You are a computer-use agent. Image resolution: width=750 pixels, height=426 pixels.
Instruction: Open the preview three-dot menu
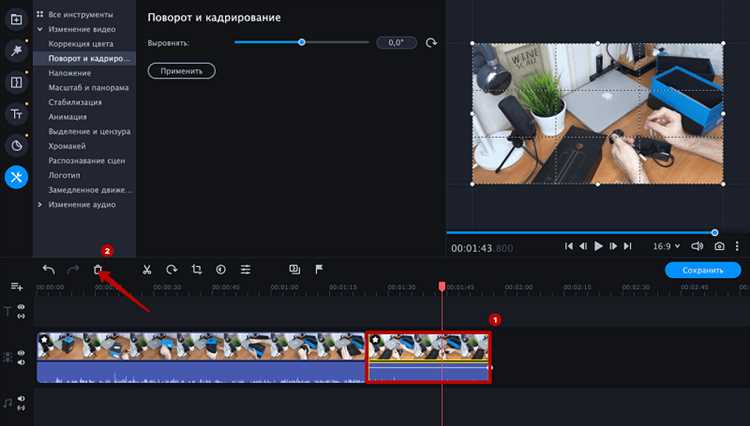tap(737, 246)
